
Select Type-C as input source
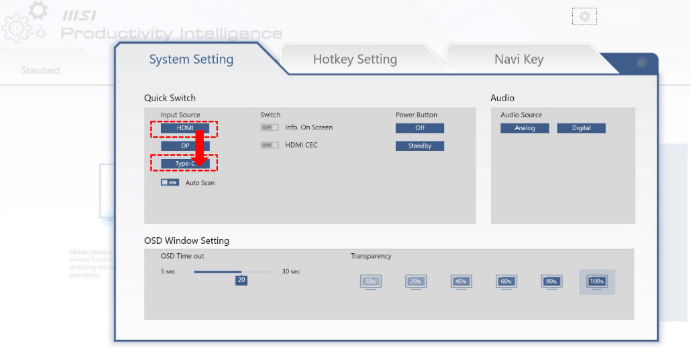click(x=185, y=164)
